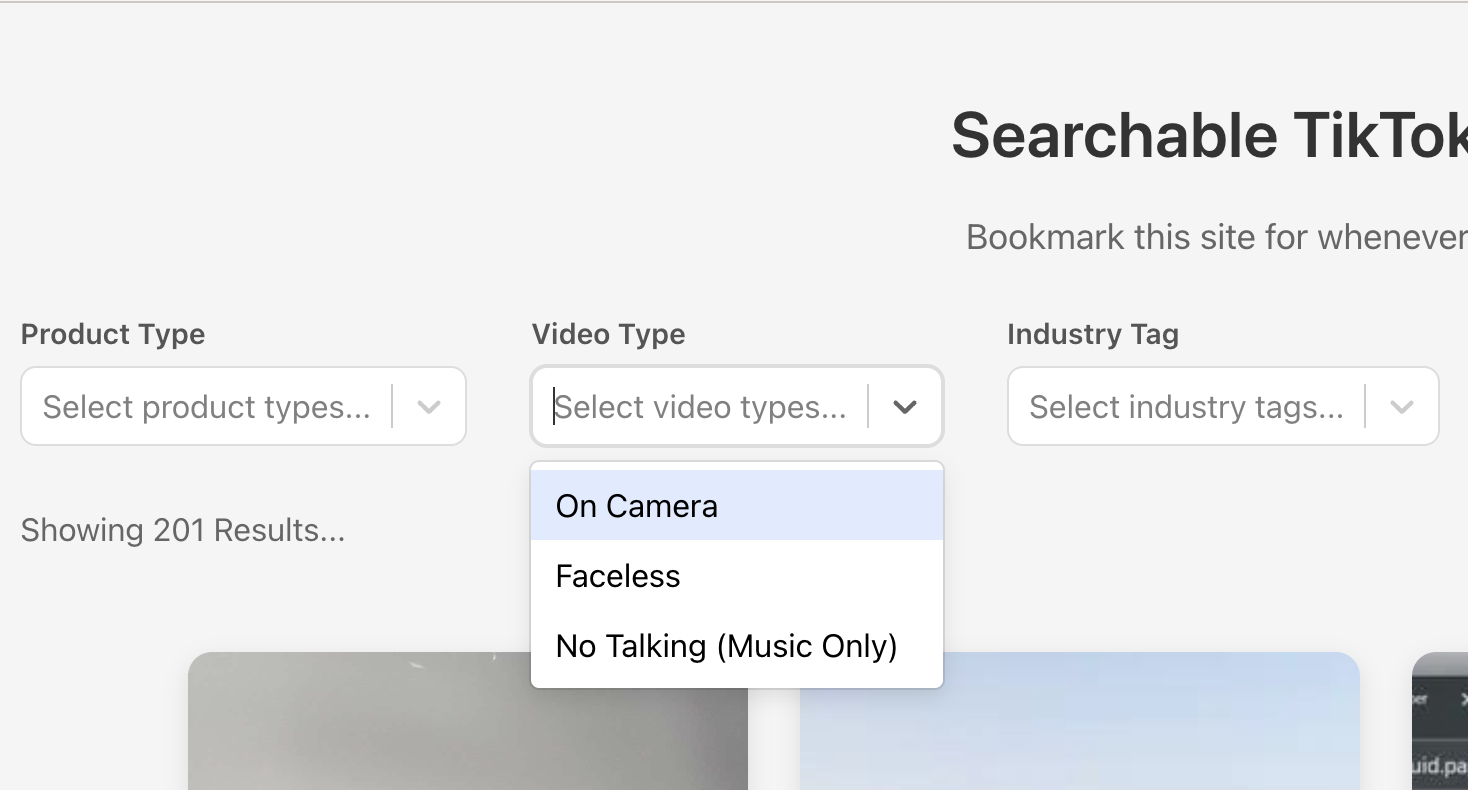Click the 'Showing 201 Results...' text

click(183, 530)
